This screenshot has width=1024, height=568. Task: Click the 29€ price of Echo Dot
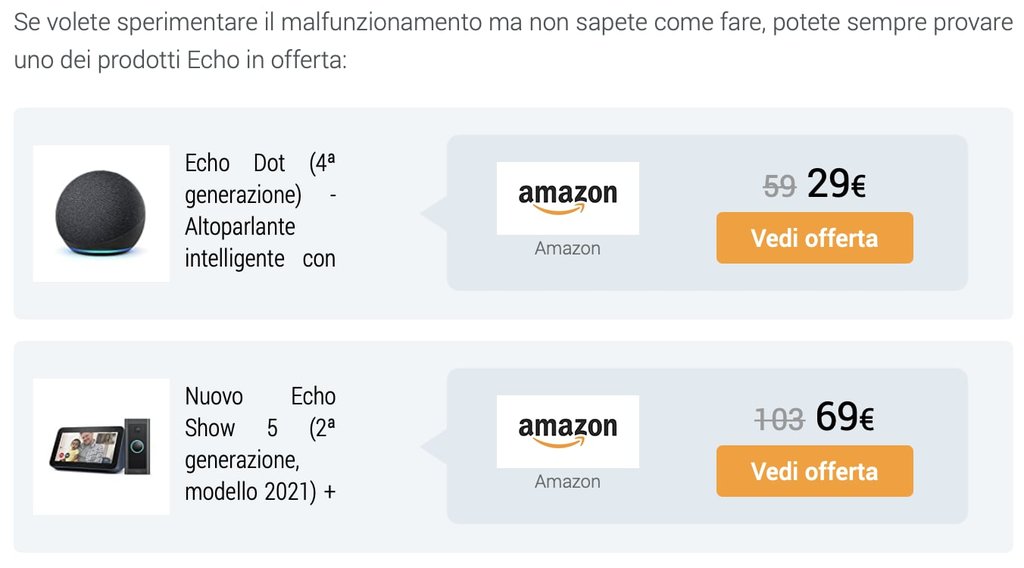point(836,183)
